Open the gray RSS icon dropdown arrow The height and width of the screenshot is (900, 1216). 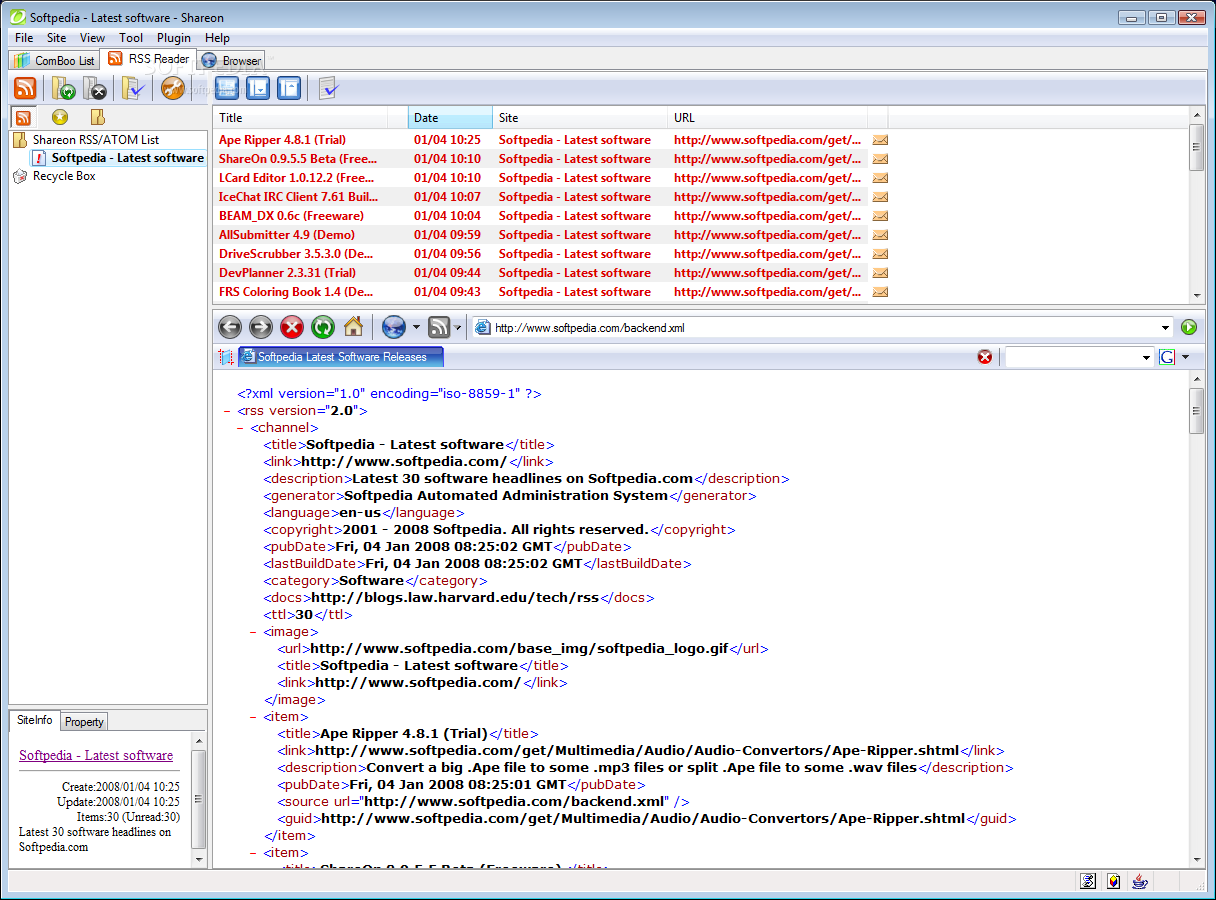click(458, 327)
